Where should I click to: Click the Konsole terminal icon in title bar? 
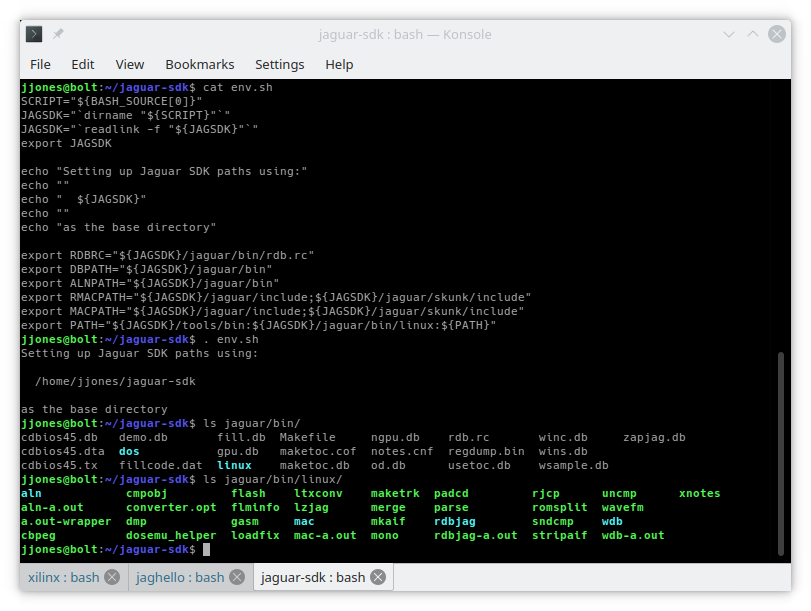click(x=34, y=34)
